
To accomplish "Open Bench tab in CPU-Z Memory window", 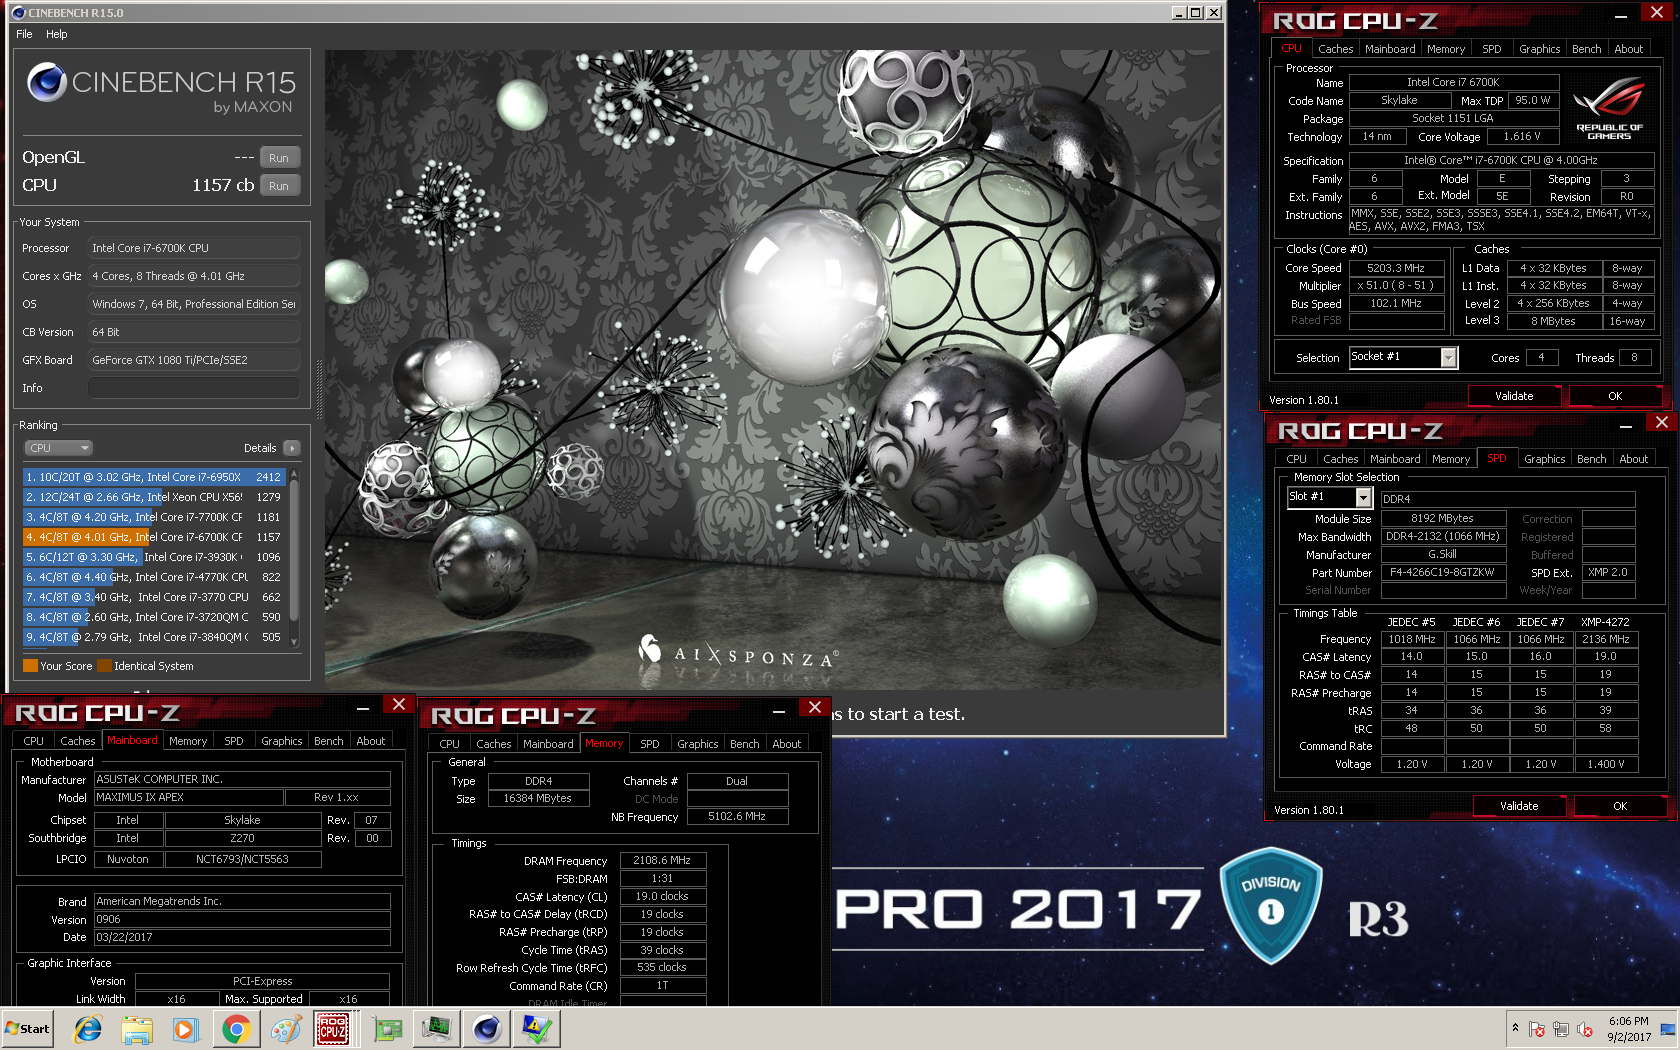I will point(744,744).
